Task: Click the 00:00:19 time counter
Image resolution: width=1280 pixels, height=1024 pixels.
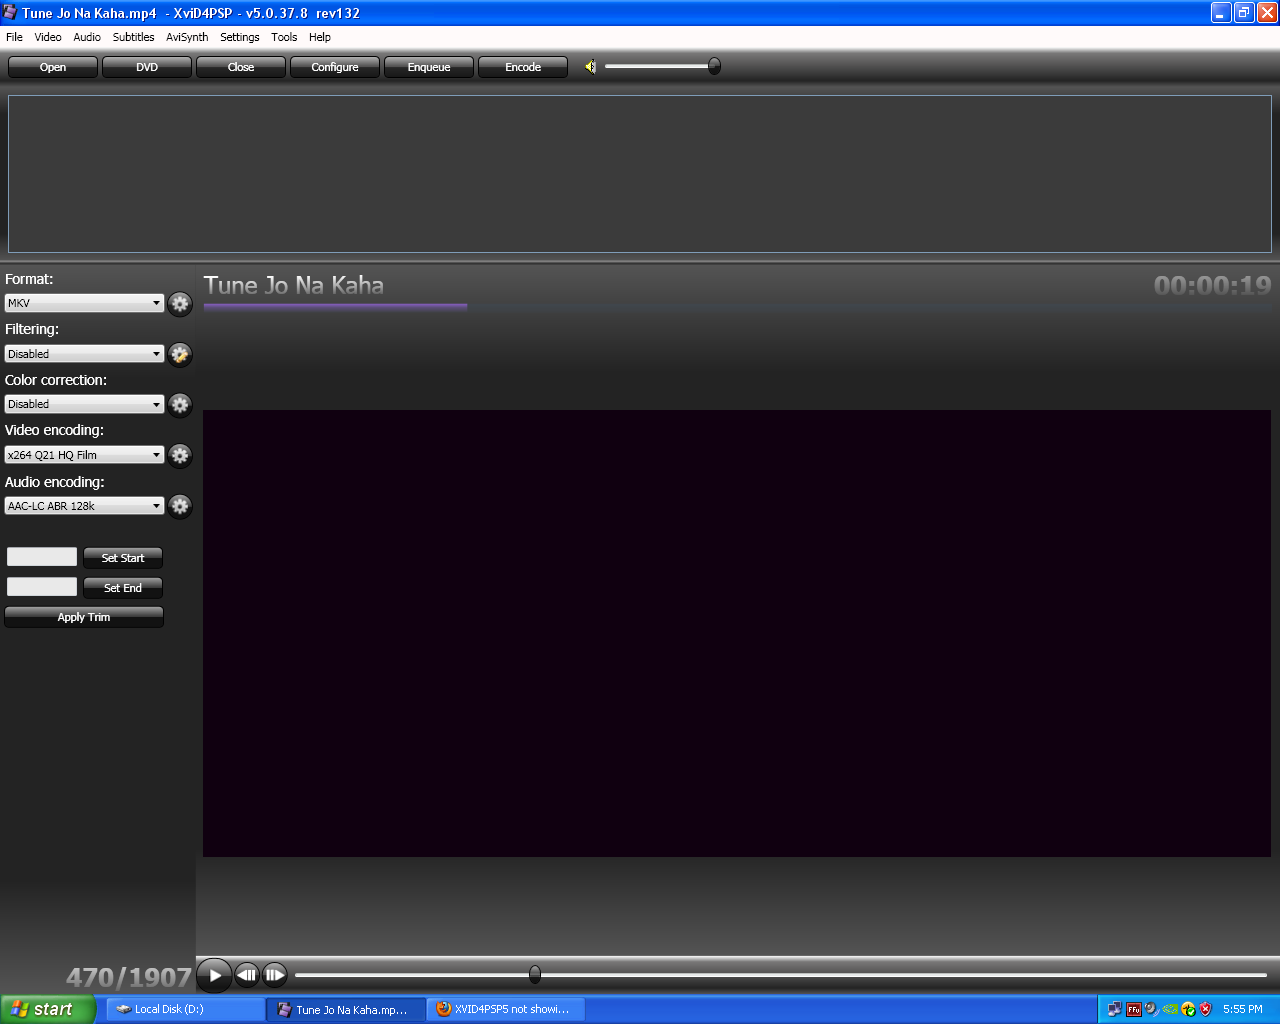Action: point(1212,286)
